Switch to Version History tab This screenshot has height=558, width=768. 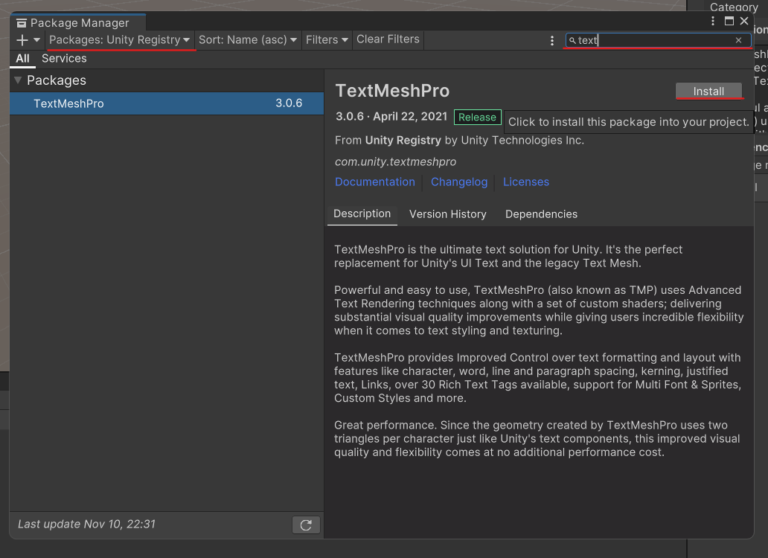pyautogui.click(x=447, y=214)
